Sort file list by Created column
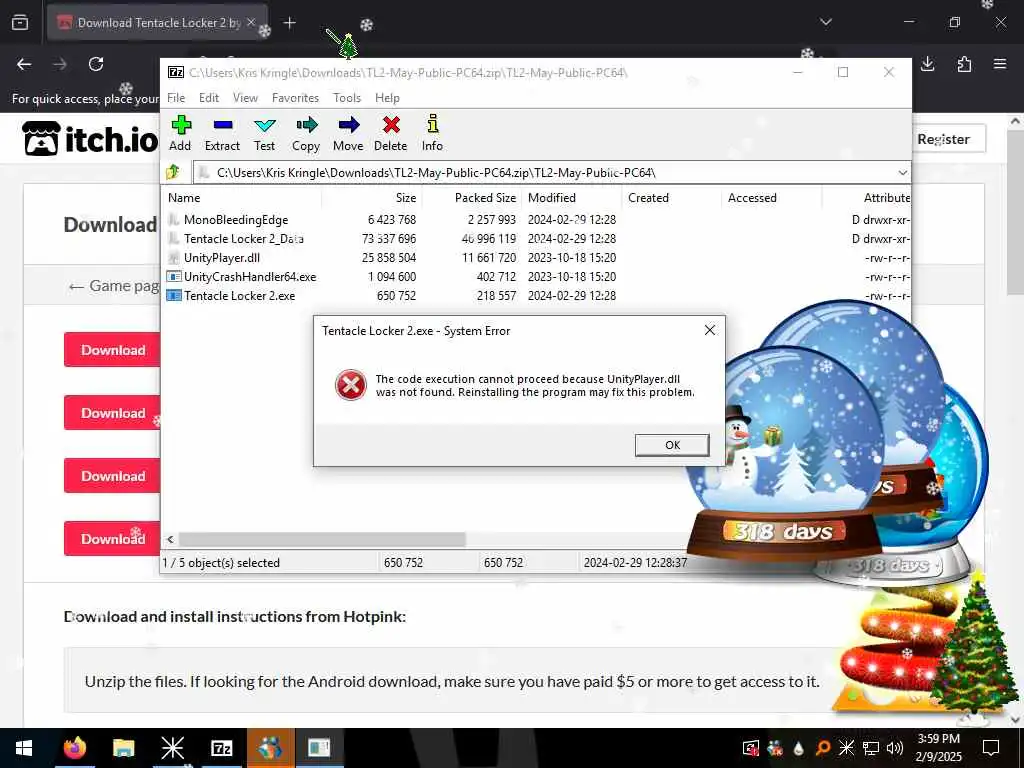 (x=671, y=198)
